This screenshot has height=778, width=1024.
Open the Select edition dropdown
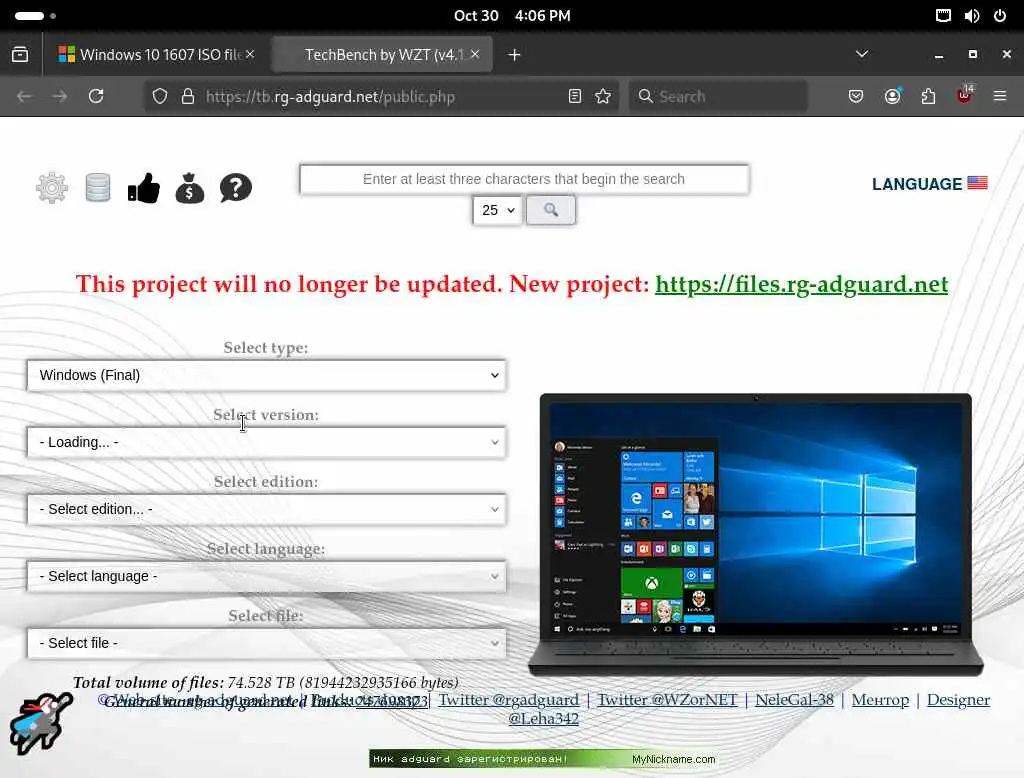point(266,509)
